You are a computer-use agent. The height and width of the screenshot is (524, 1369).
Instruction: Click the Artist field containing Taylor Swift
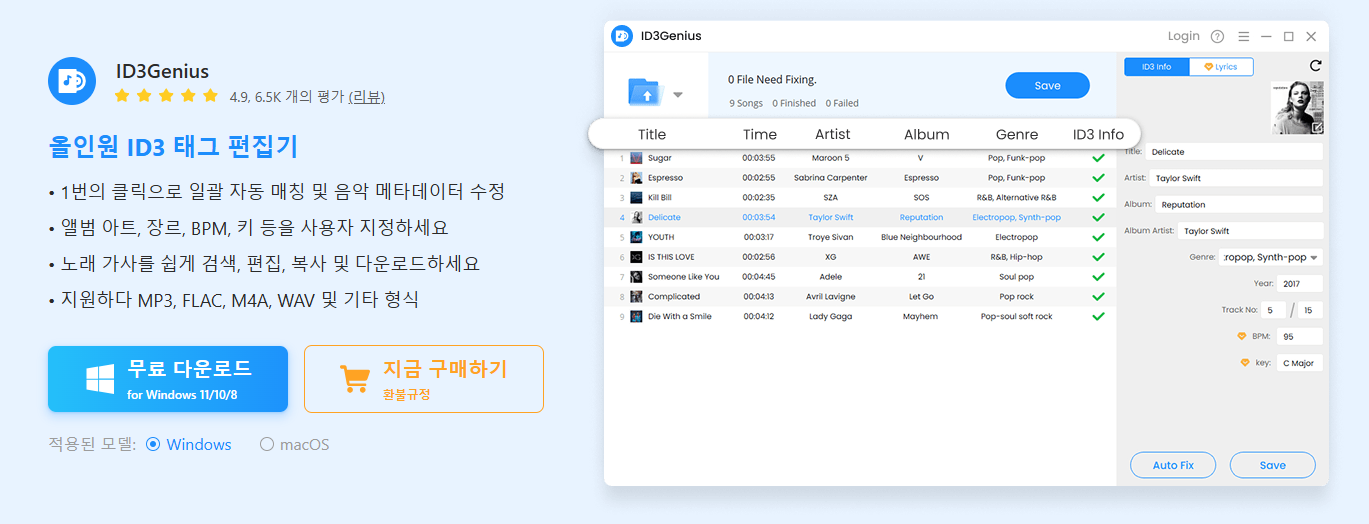[1235, 178]
